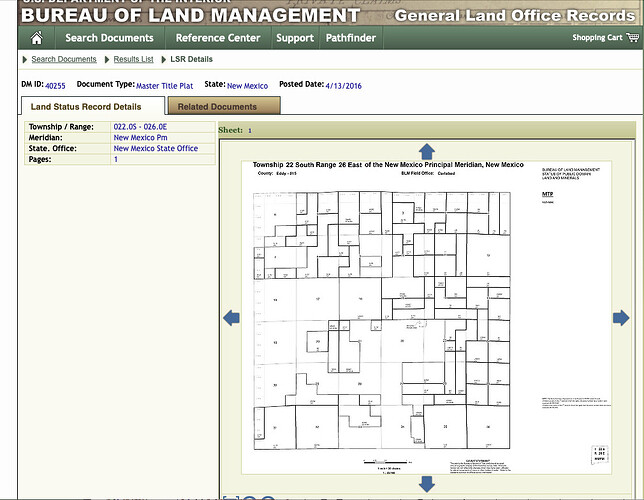Open the Support menu

click(295, 38)
